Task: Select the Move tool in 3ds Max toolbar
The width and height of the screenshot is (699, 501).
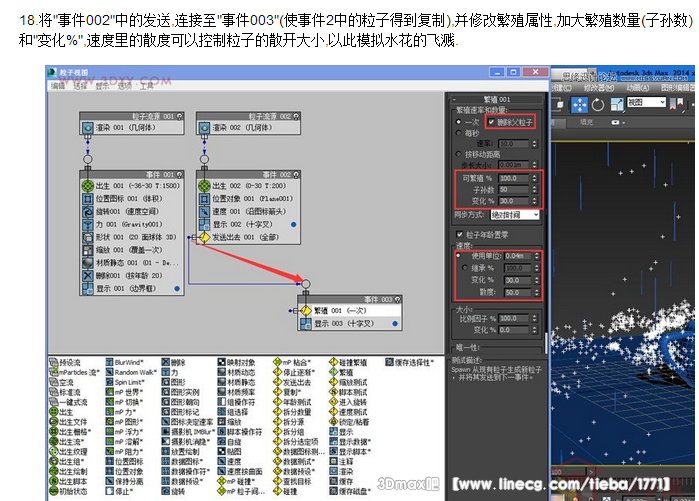Action: coord(580,105)
